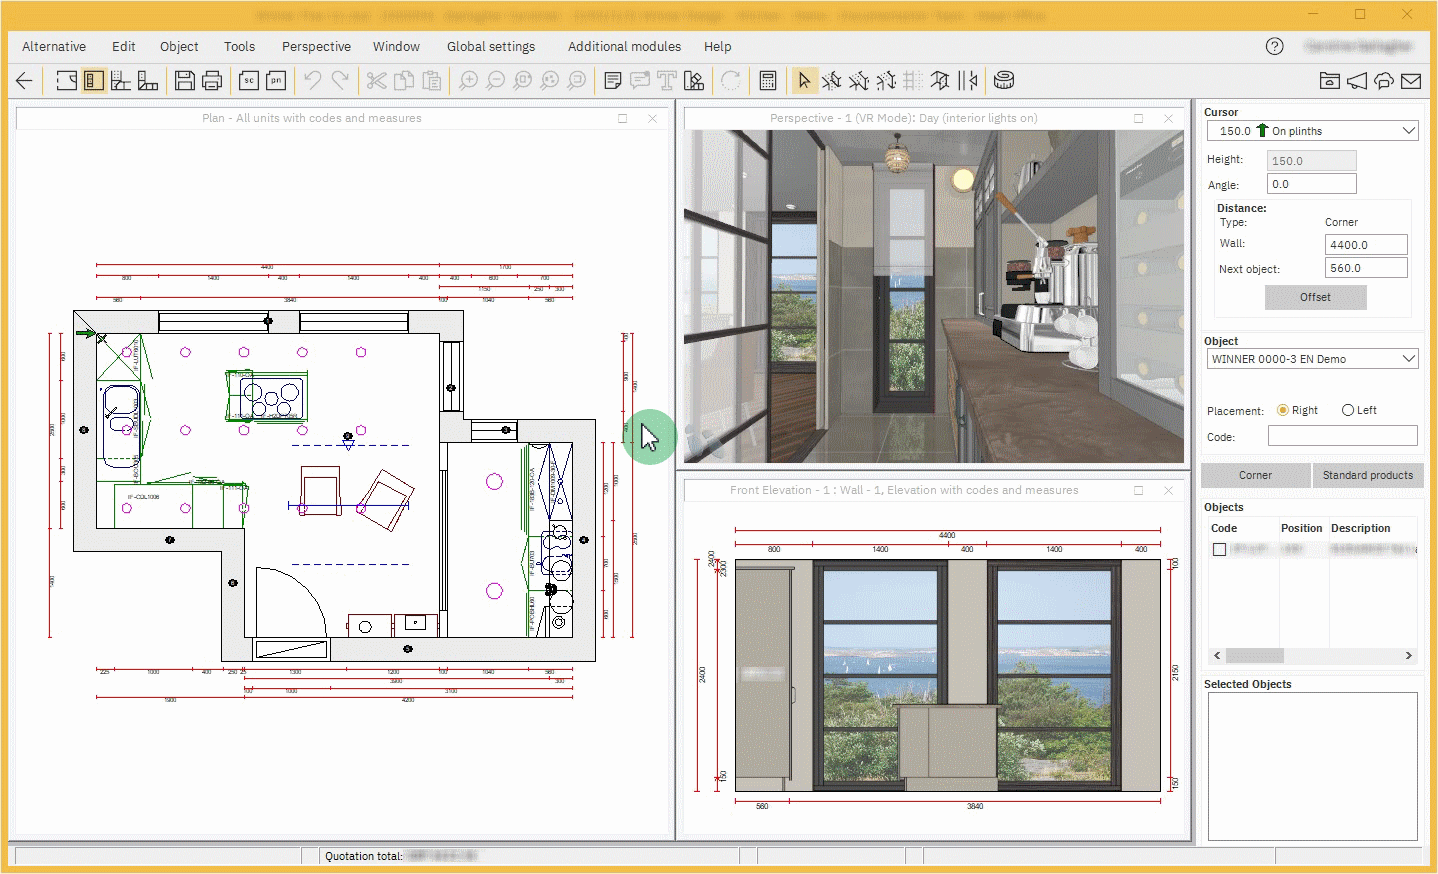Image resolution: width=1438 pixels, height=874 pixels.
Task: Open the Additional modules menu
Action: 624,46
